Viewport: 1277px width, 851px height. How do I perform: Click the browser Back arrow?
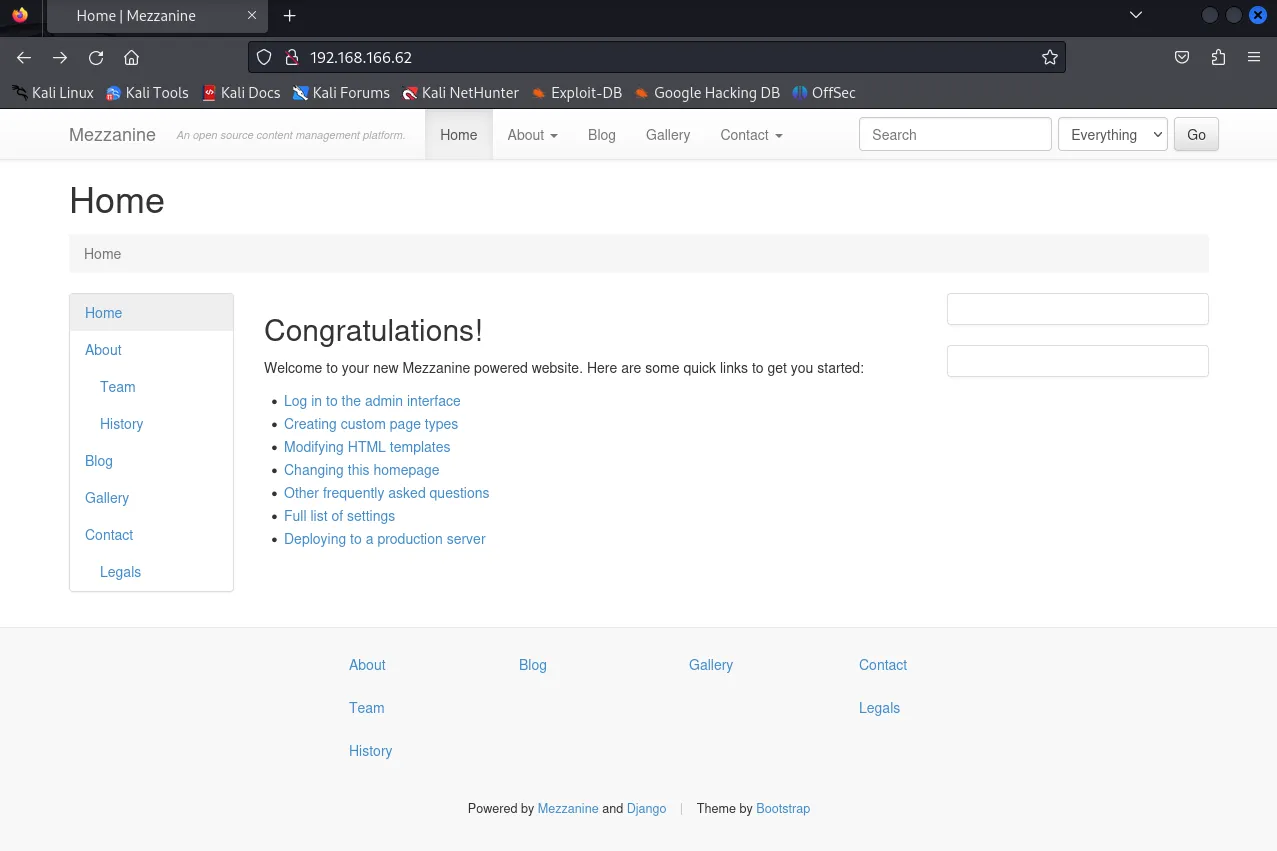tap(24, 58)
